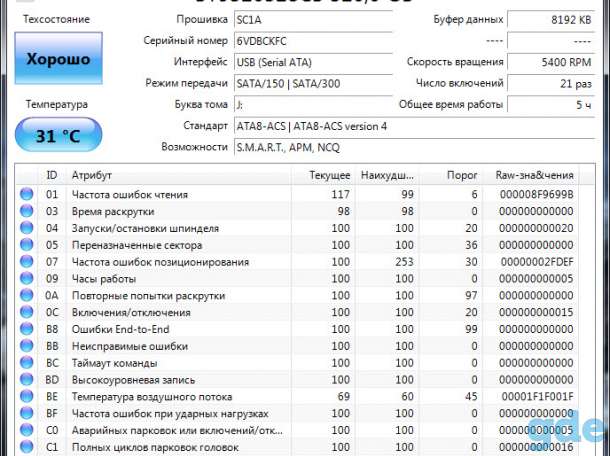This screenshot has height=456, width=610.
Task: Click status circle for Включения/отключения
Action: [x=26, y=312]
